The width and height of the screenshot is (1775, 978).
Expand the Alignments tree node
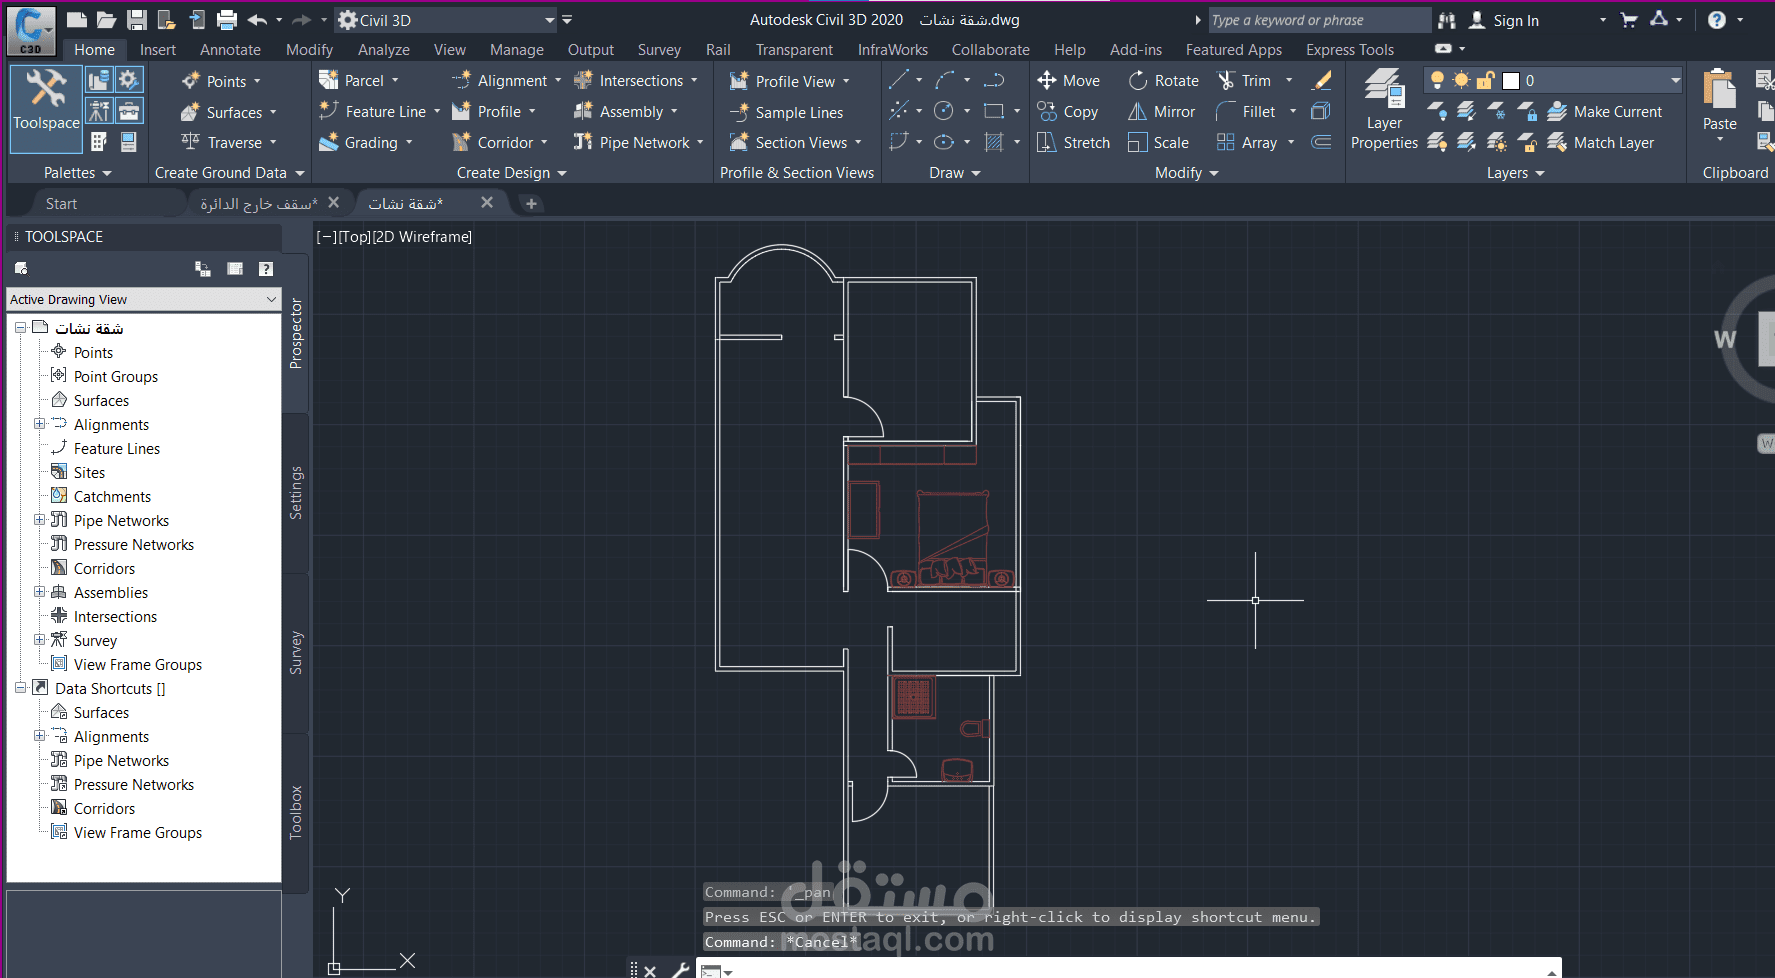[x=40, y=424]
